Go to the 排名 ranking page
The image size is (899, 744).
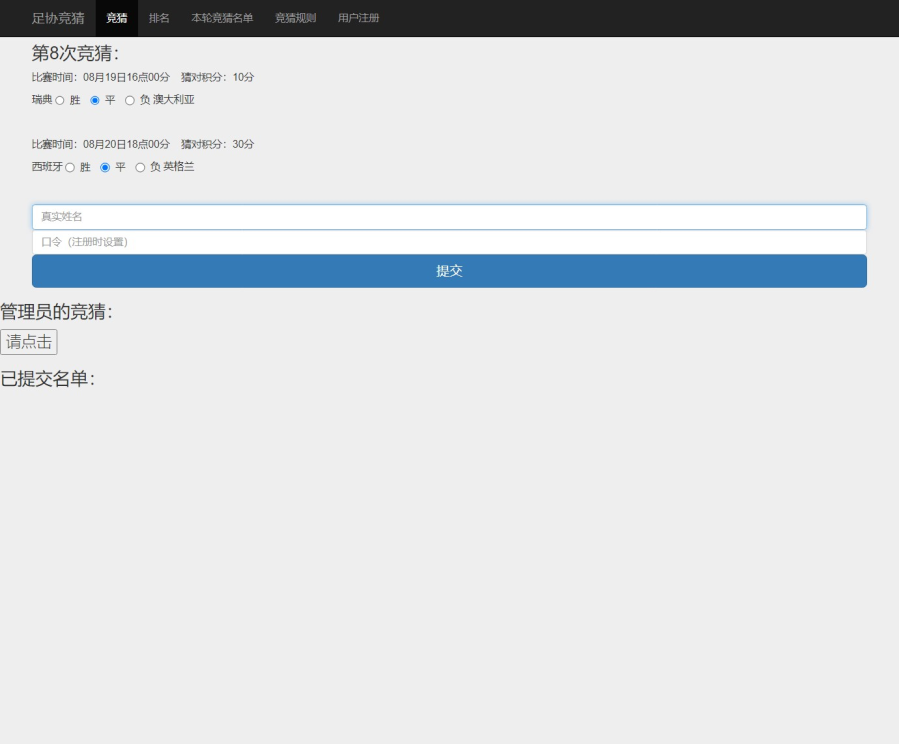pyautogui.click(x=159, y=18)
